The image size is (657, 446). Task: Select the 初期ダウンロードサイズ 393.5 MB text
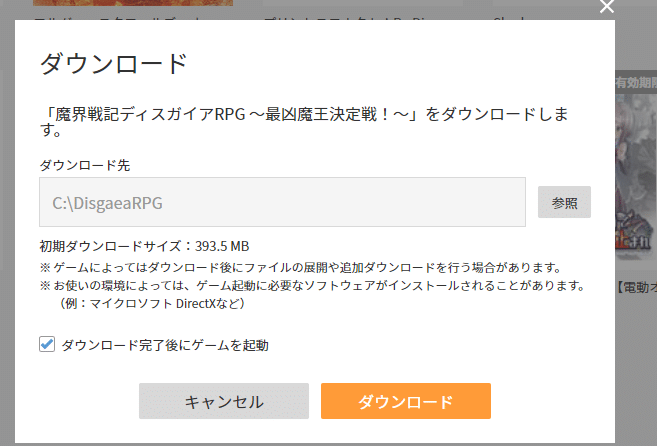pos(144,246)
